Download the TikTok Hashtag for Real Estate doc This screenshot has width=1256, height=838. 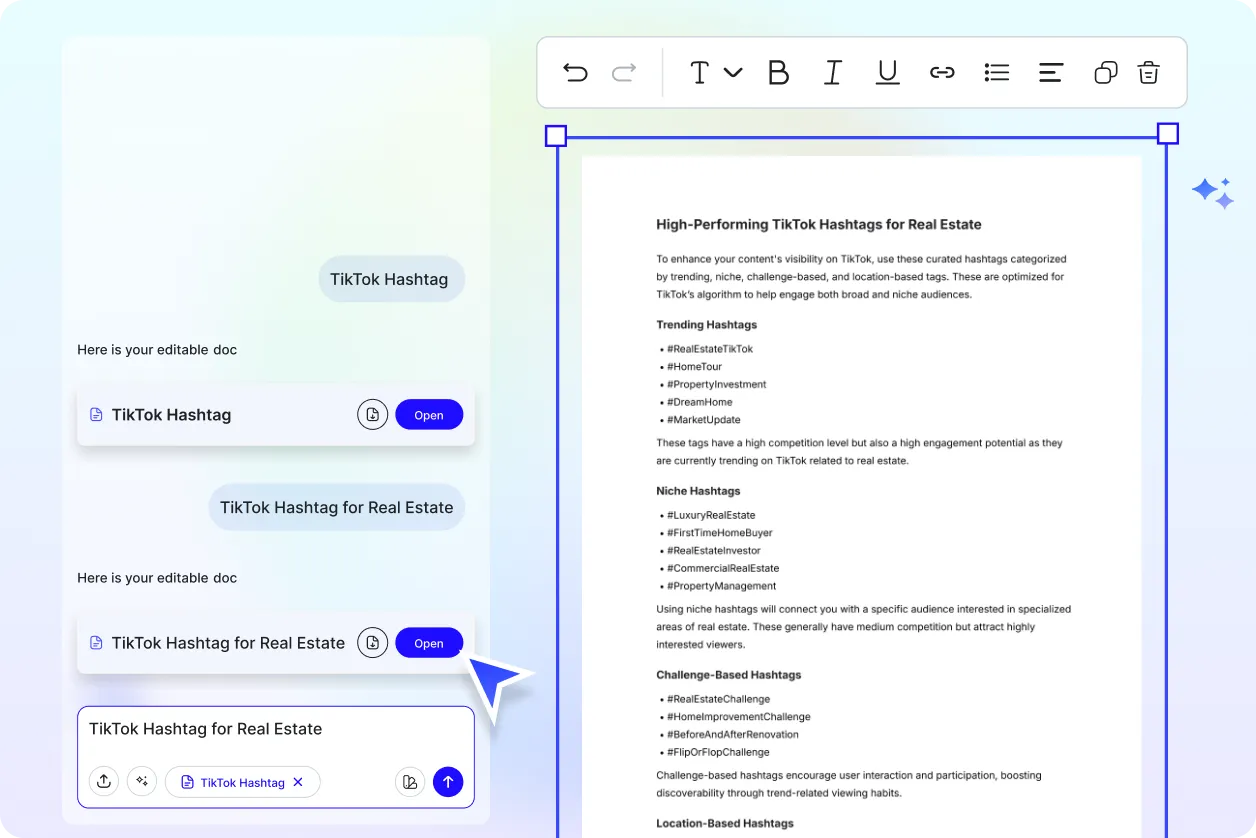tap(372, 643)
